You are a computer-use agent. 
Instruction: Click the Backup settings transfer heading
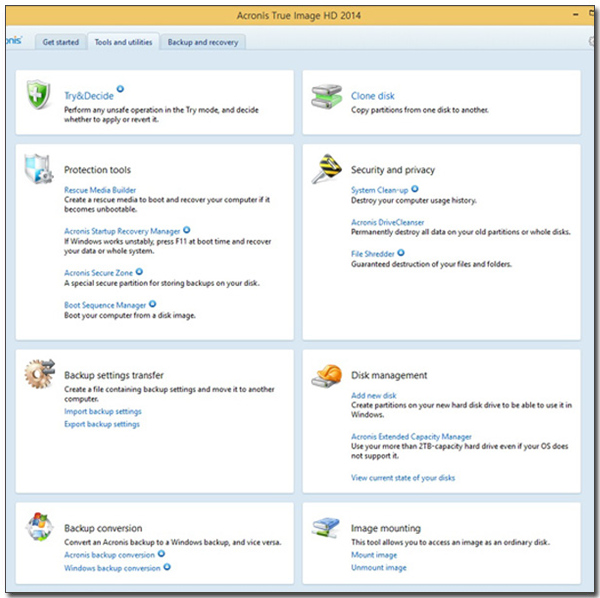coord(114,375)
